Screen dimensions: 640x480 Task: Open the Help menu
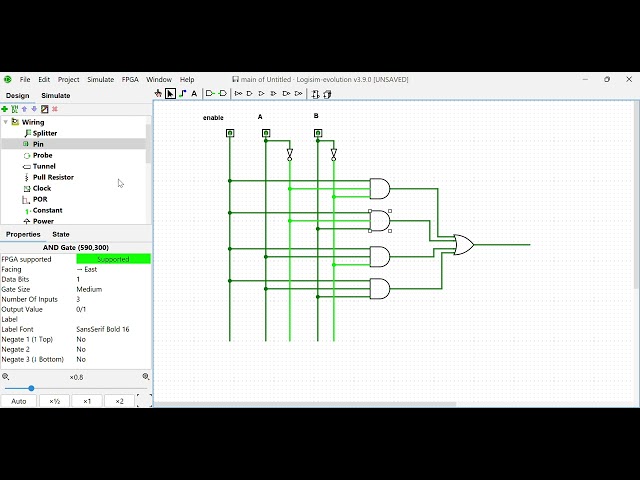[187, 79]
